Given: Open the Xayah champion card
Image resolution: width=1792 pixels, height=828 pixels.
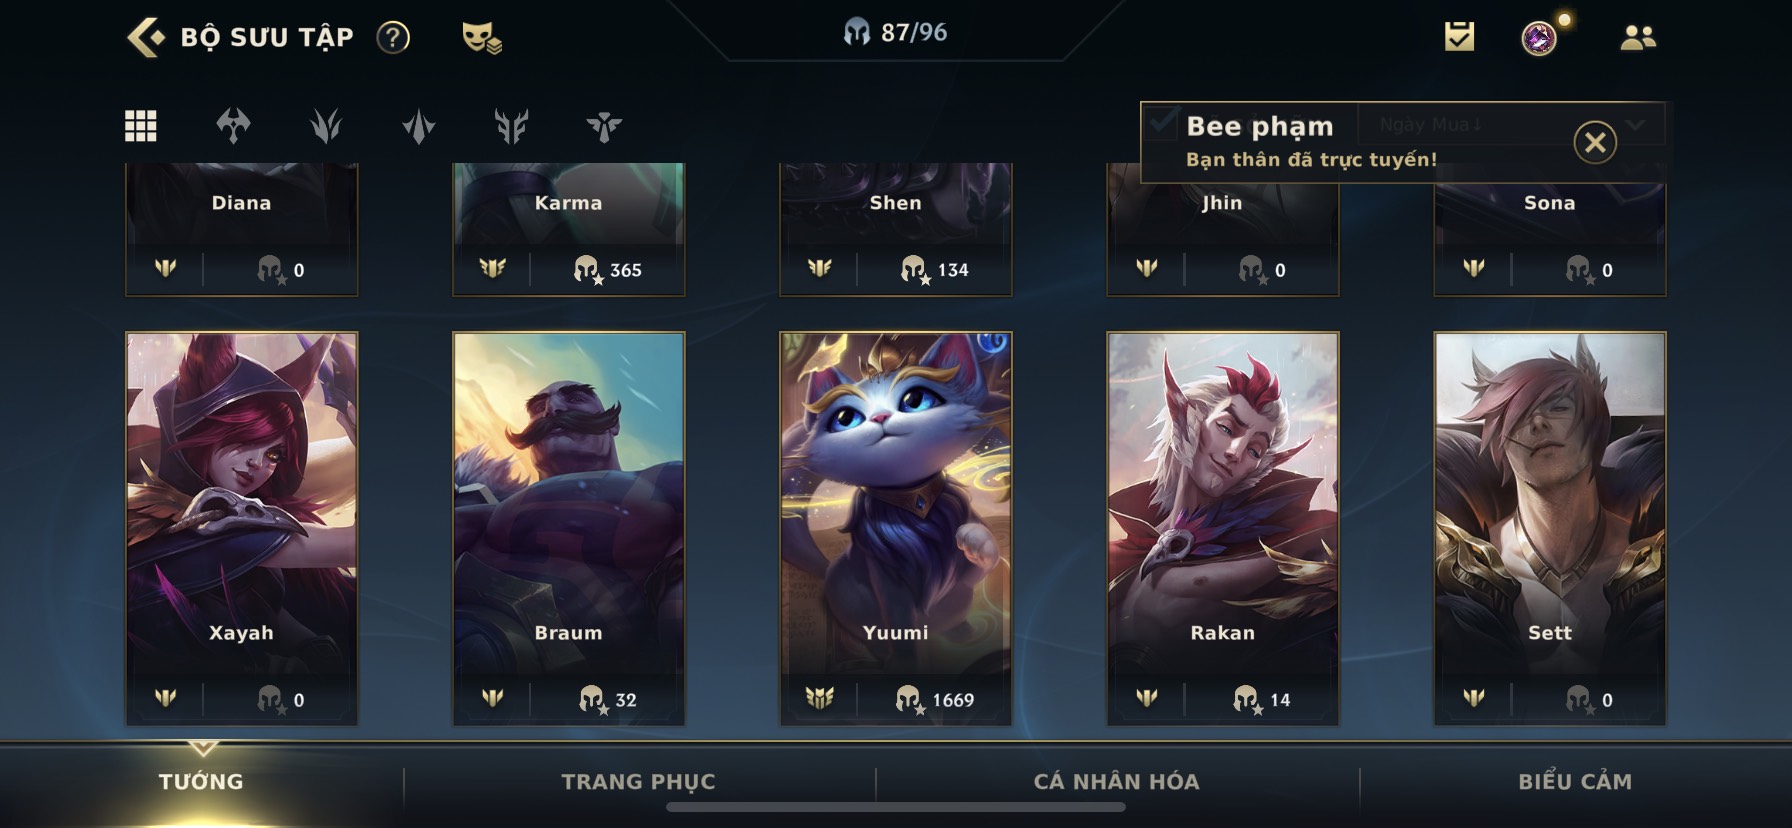Looking at the screenshot, I should coord(241,528).
